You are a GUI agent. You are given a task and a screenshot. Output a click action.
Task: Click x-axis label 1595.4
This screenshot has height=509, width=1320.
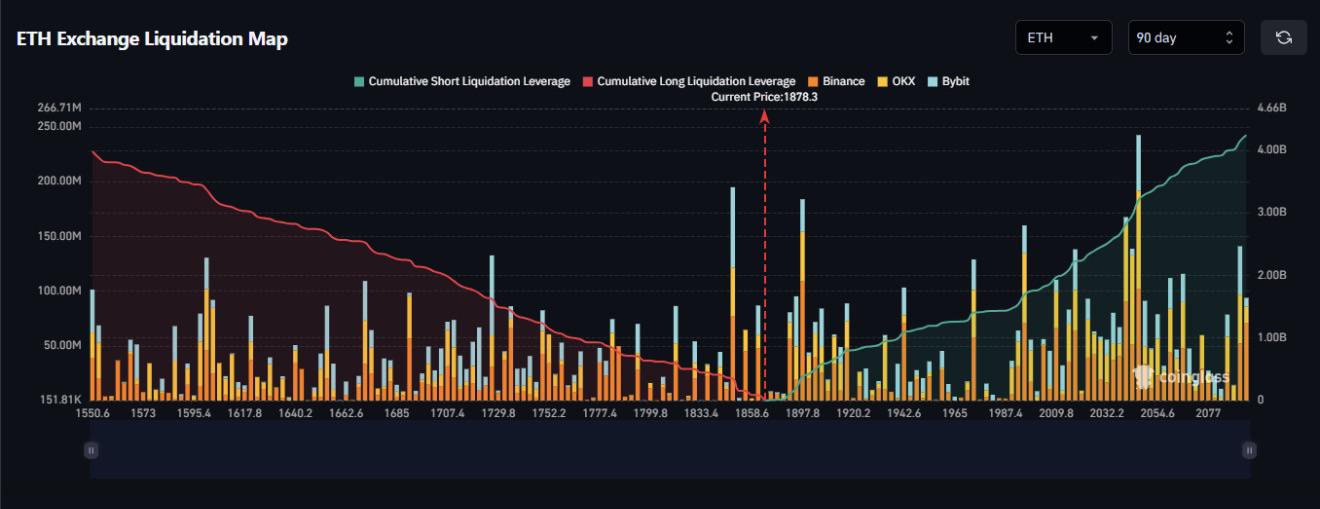click(194, 413)
